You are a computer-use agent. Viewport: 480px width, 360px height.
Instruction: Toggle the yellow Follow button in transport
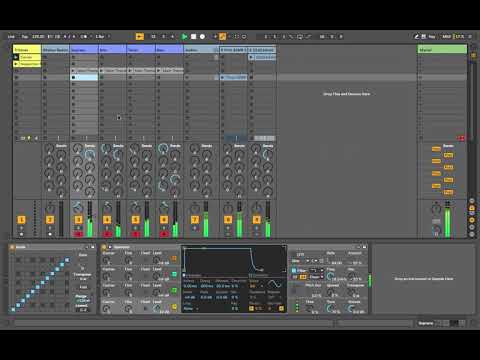point(140,36)
